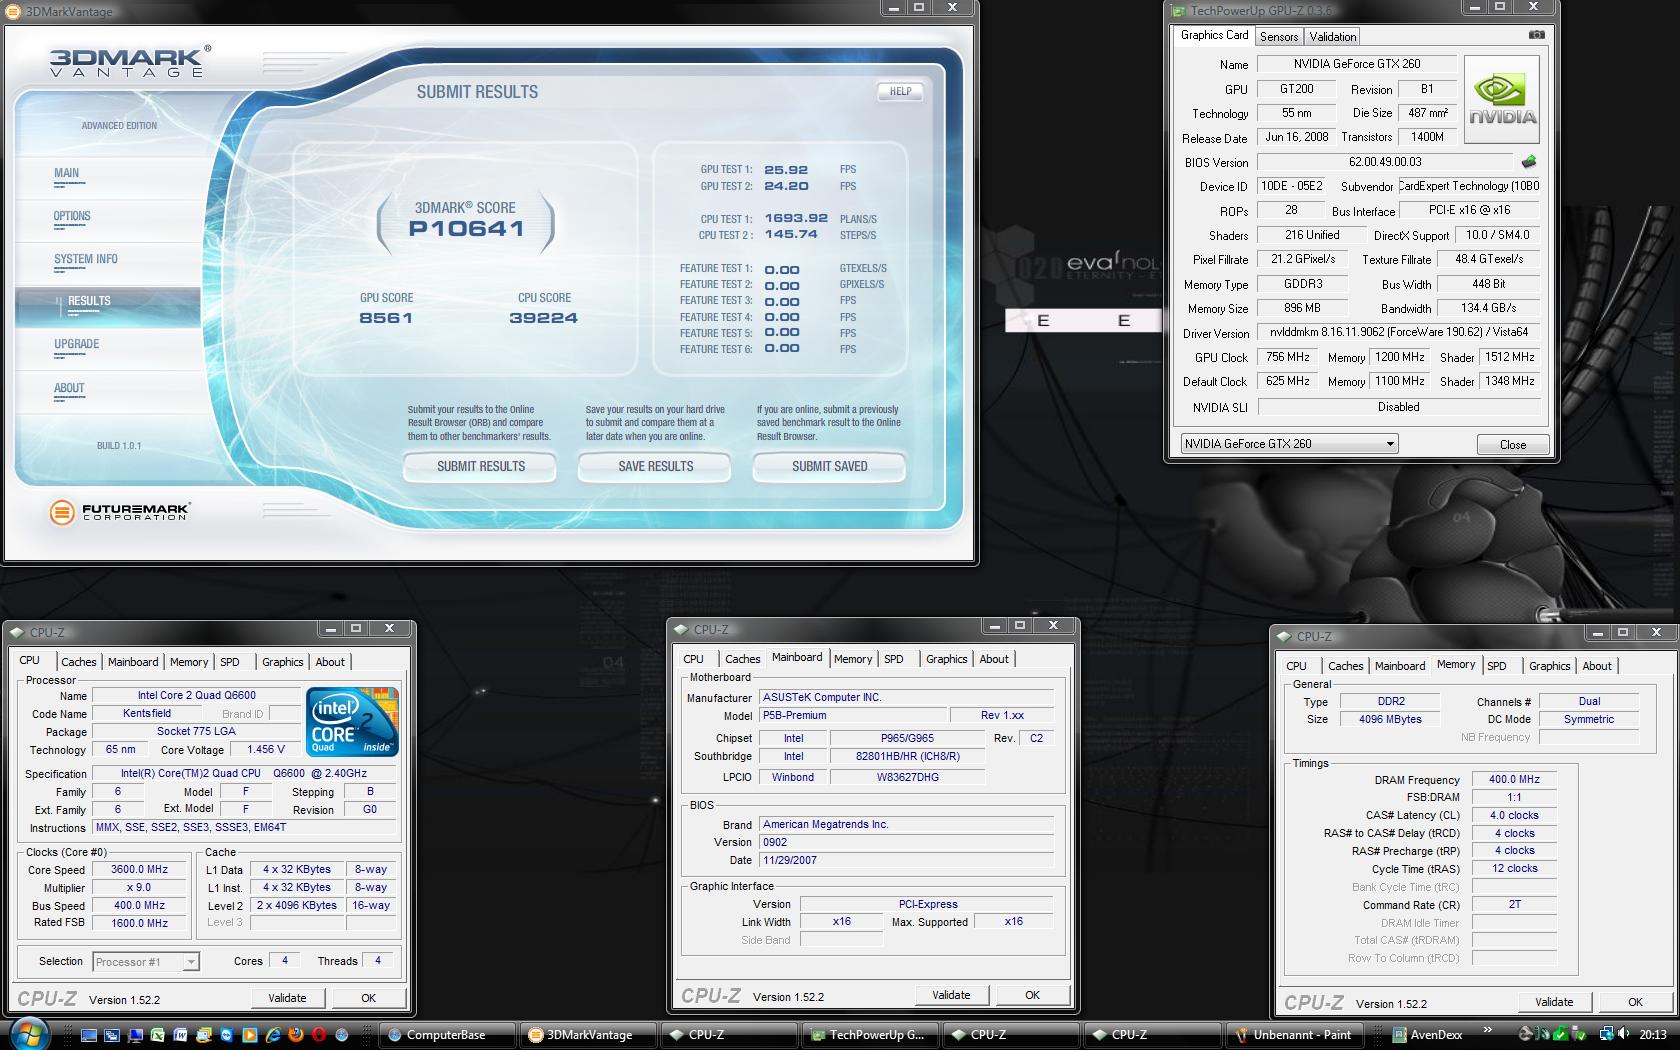Screen dimensions: 1680x1050
Task: Open About in the 3DMark Vantage sidebar
Action: coord(69,388)
